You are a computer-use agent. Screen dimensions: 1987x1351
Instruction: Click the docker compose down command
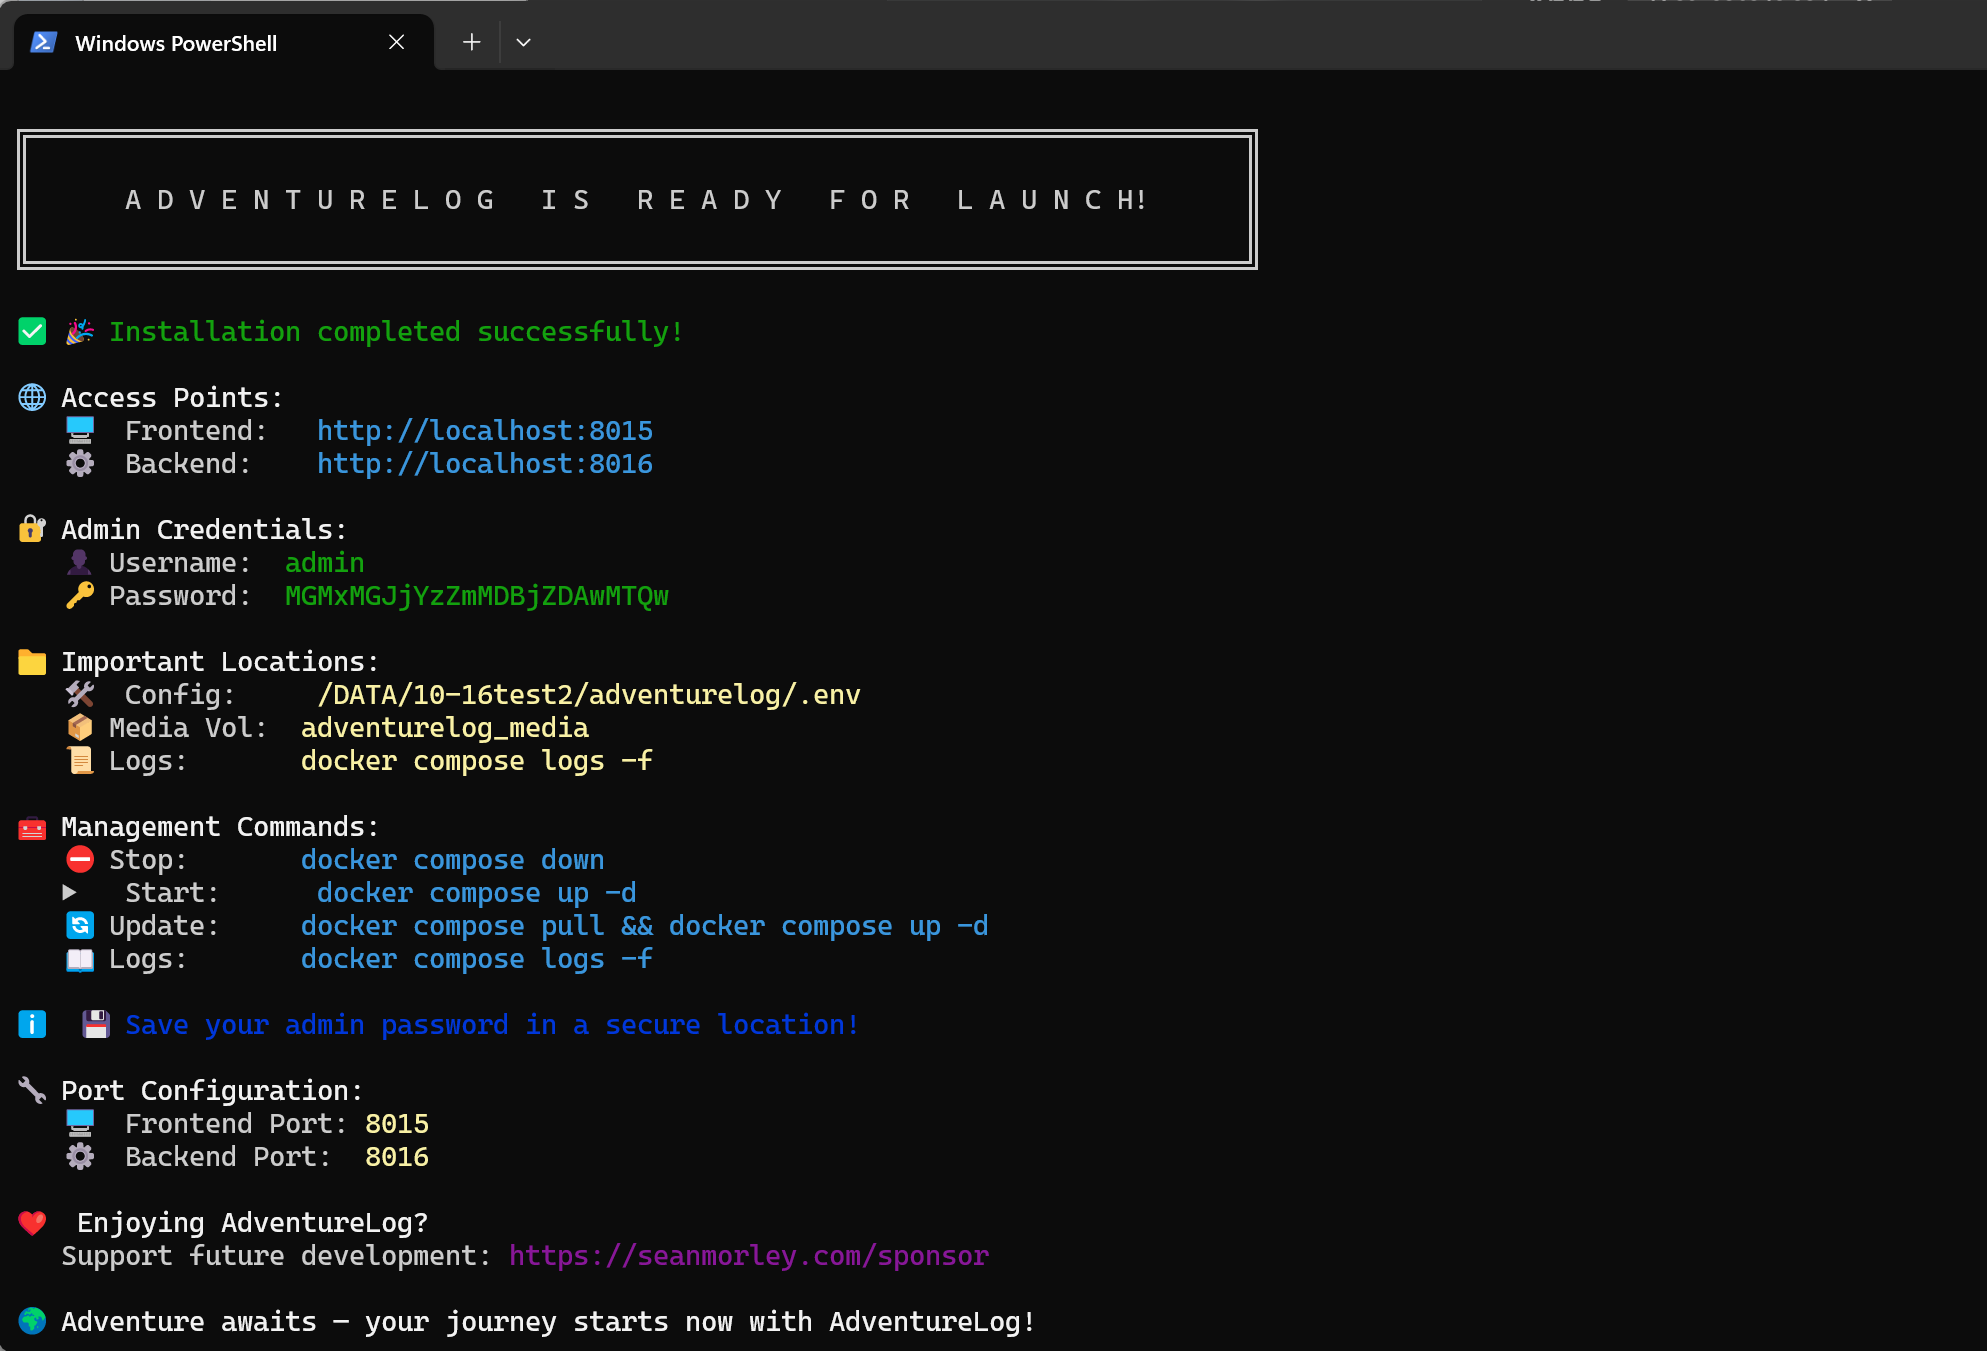tap(452, 860)
